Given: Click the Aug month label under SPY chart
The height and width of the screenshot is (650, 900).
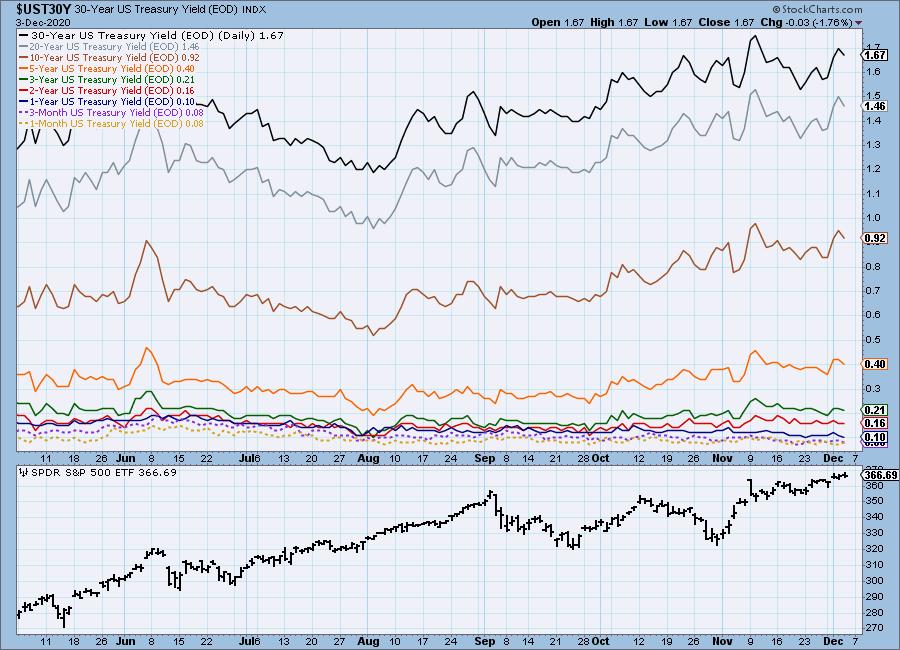Looking at the screenshot, I should tap(368, 641).
